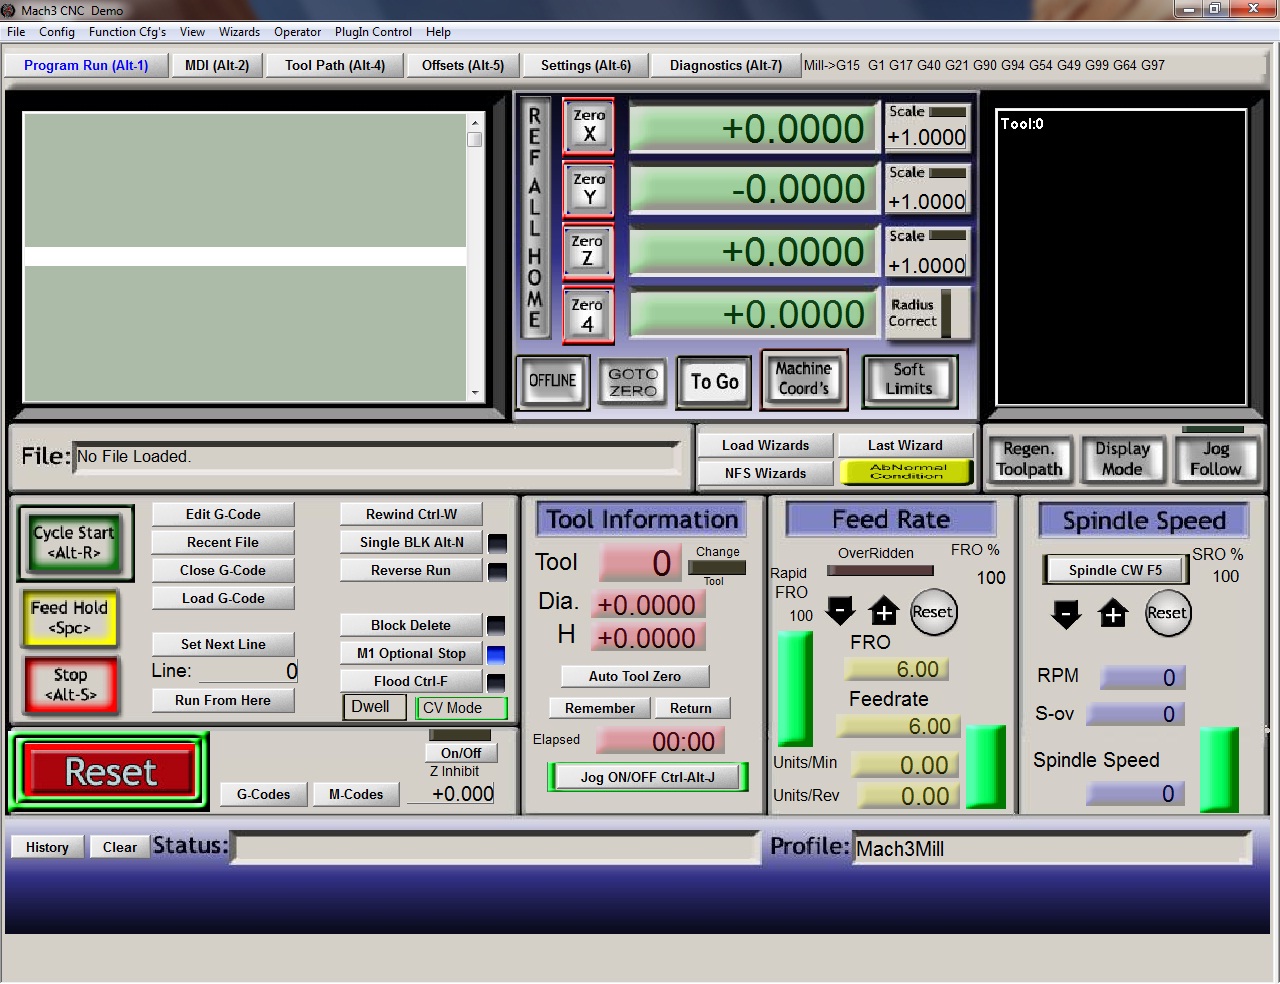Image resolution: width=1280 pixels, height=984 pixels.
Task: Switch to Offsets (Alt-5) screen
Action: 463,65
